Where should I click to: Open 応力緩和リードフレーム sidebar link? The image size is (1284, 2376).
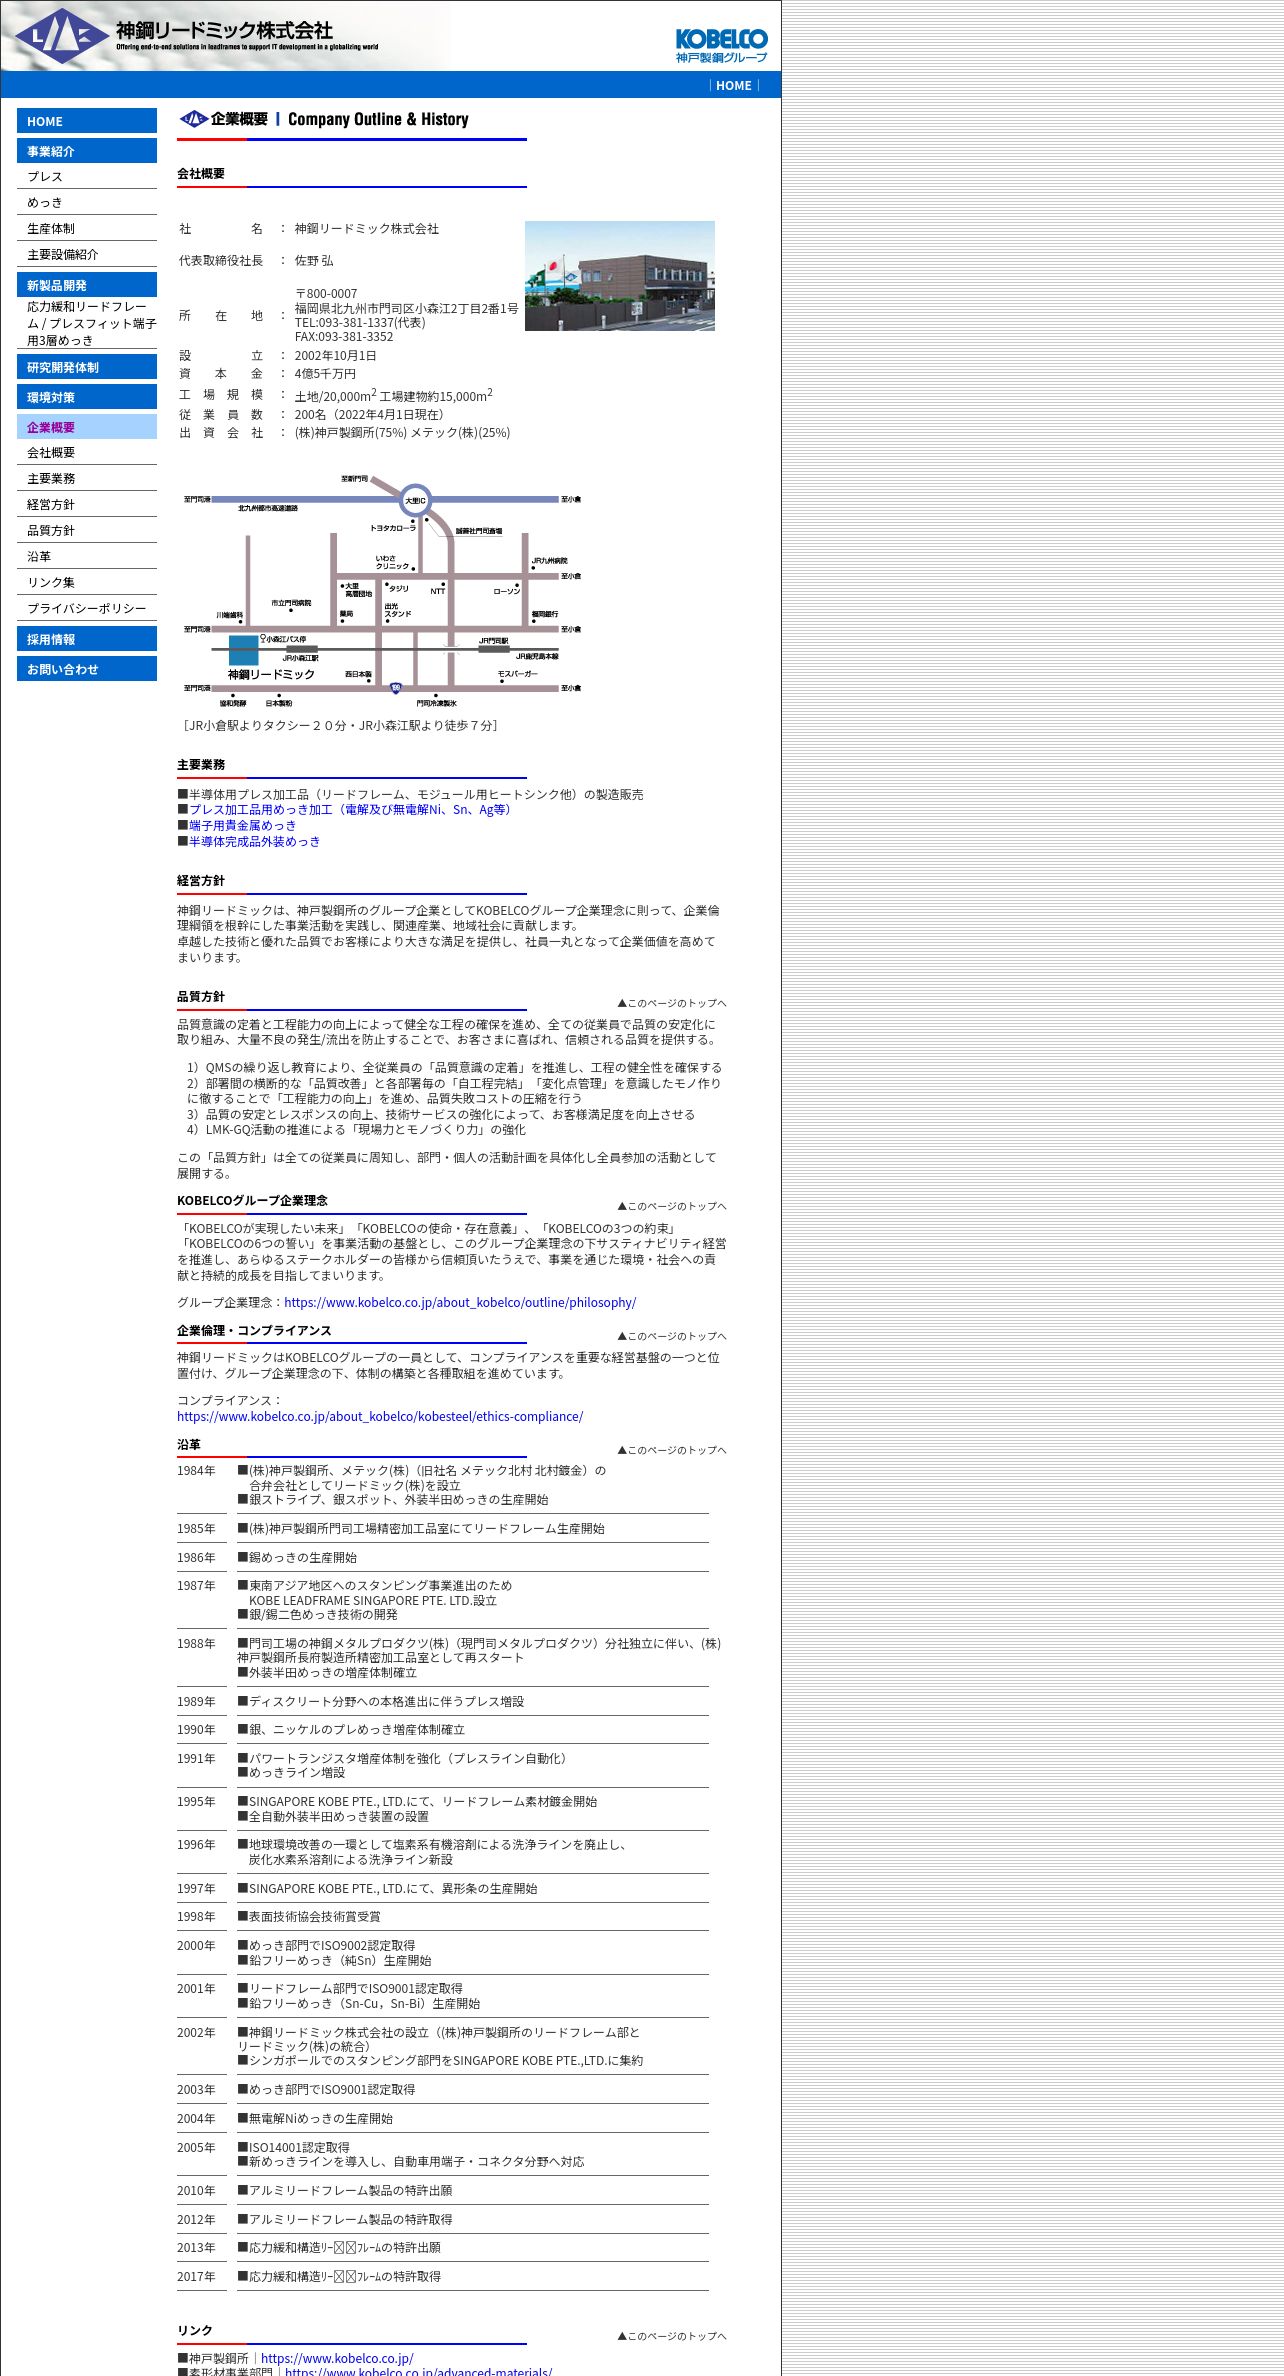tap(87, 323)
